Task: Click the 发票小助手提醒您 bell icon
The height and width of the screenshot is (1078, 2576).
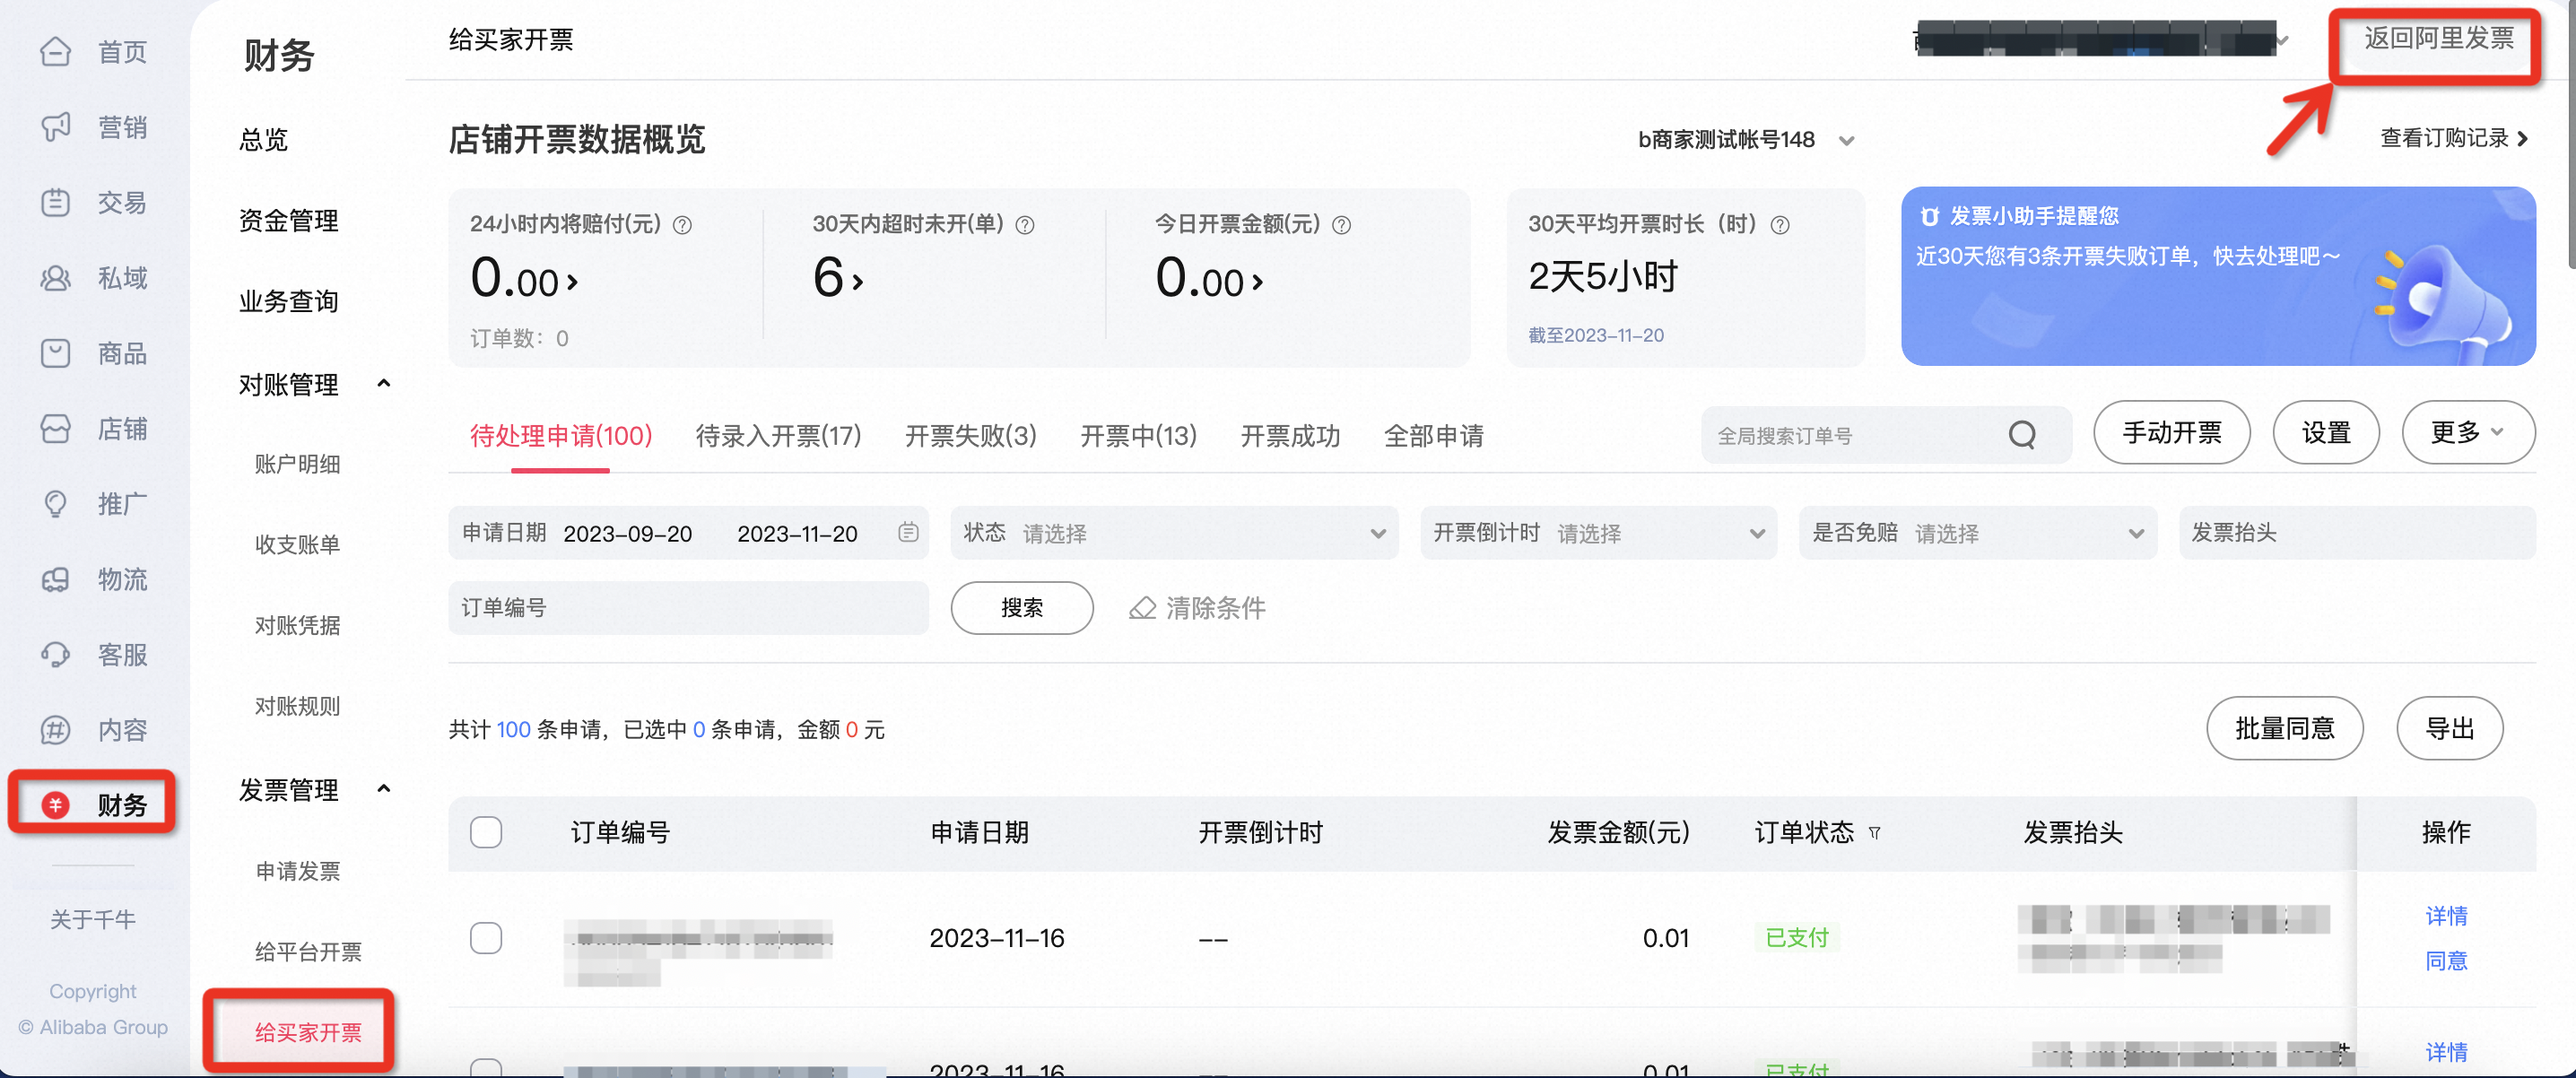Action: [x=1930, y=216]
